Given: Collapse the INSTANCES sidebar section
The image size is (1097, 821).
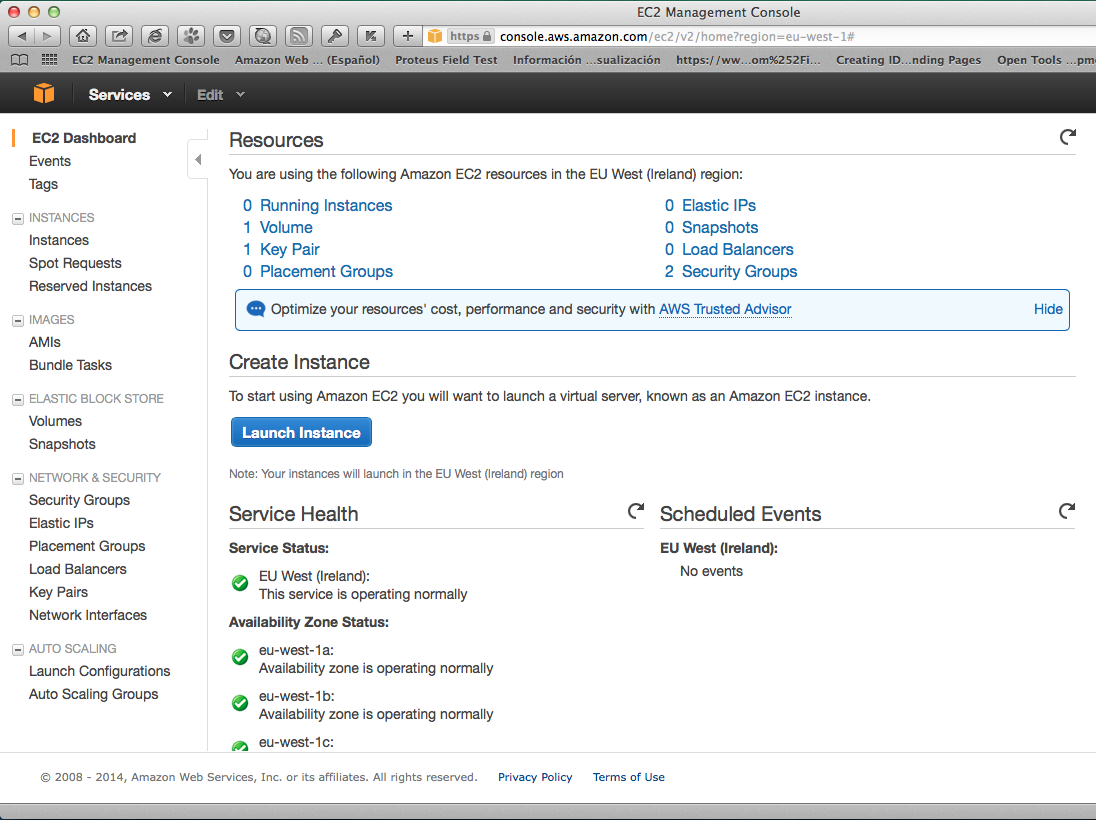Looking at the screenshot, I should [17, 218].
